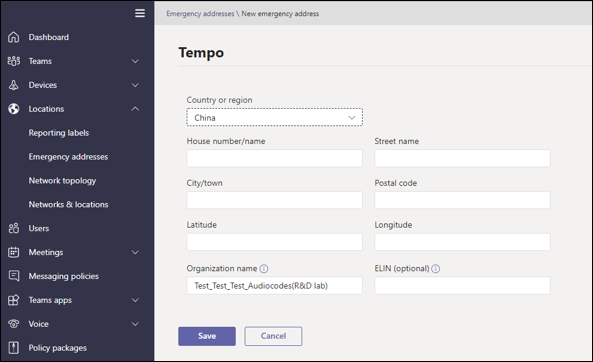This screenshot has width=593, height=362.
Task: Open Network topology menu item
Action: pyautogui.click(x=62, y=181)
